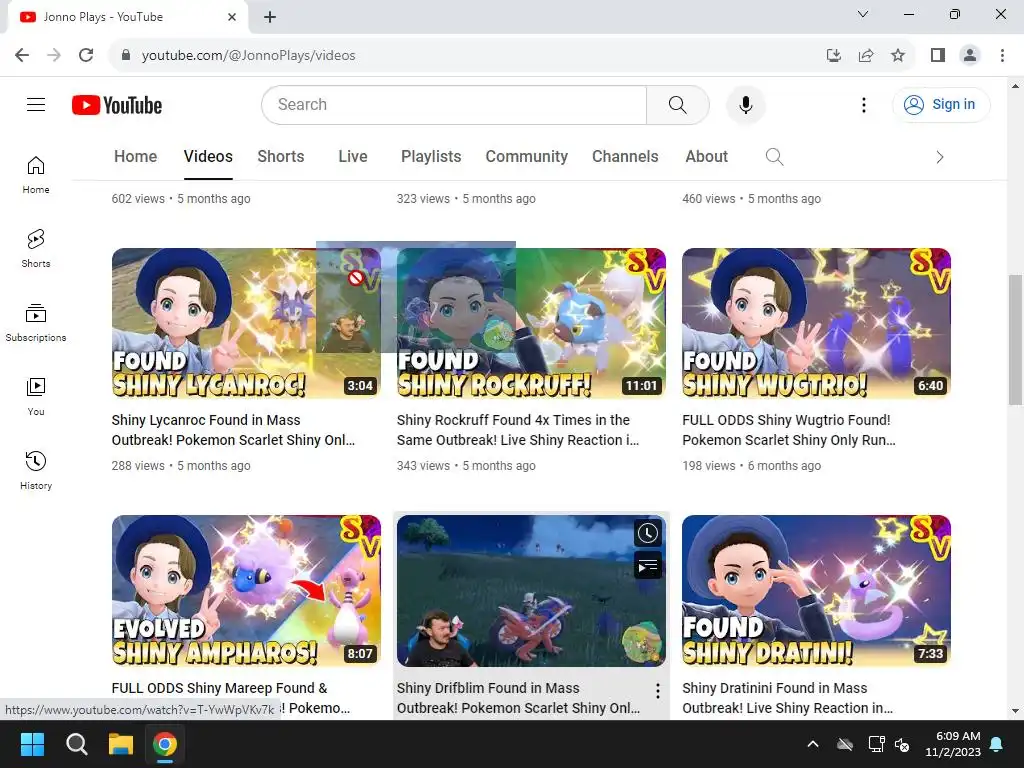Viewport: 1024px width, 768px height.
Task: Reload the page
Action: tap(86, 55)
